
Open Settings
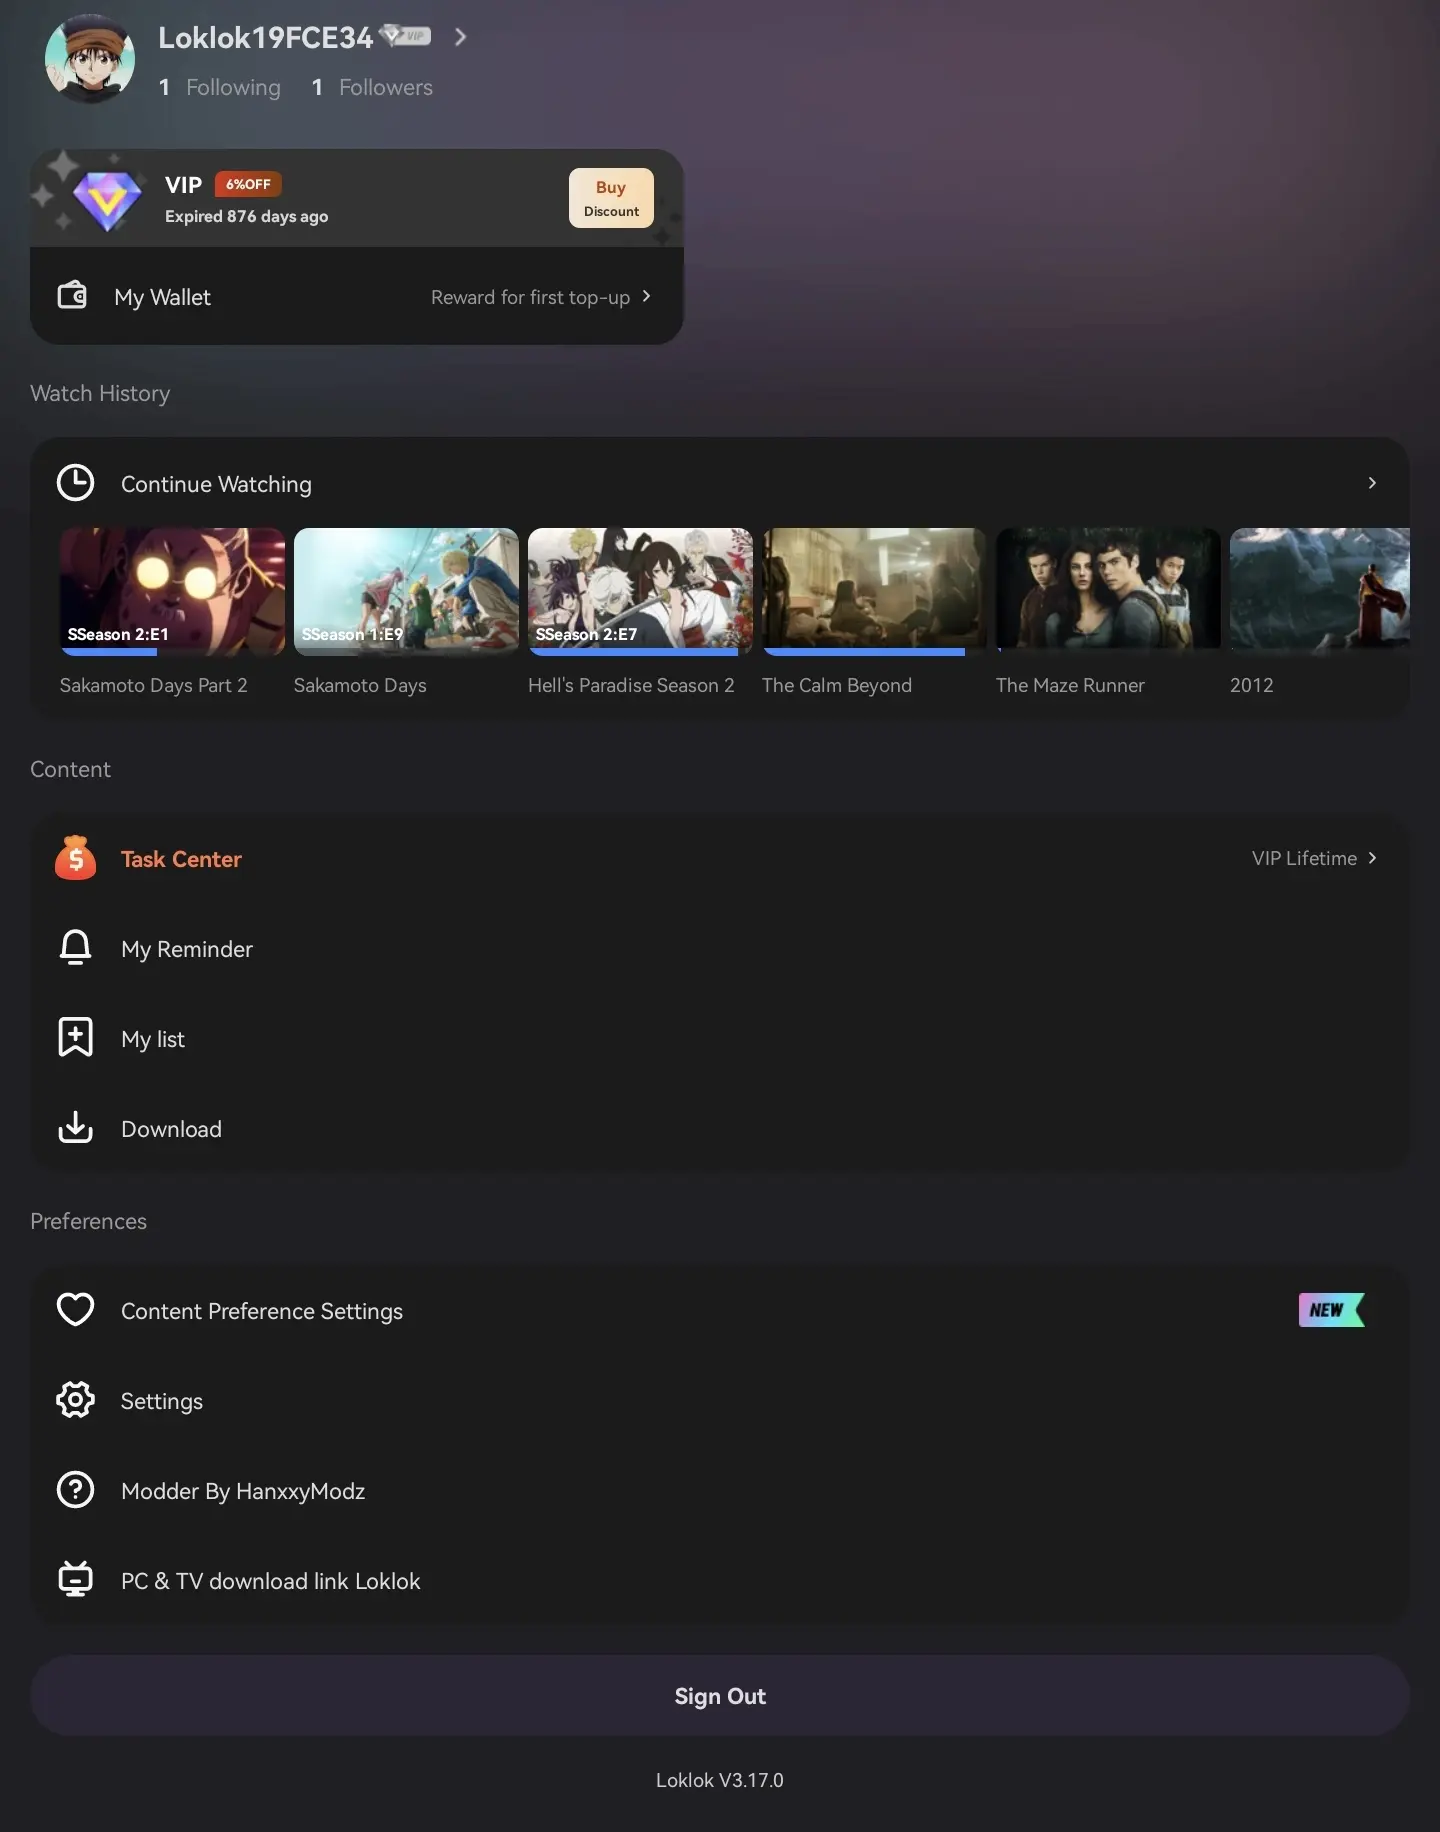(720, 1400)
